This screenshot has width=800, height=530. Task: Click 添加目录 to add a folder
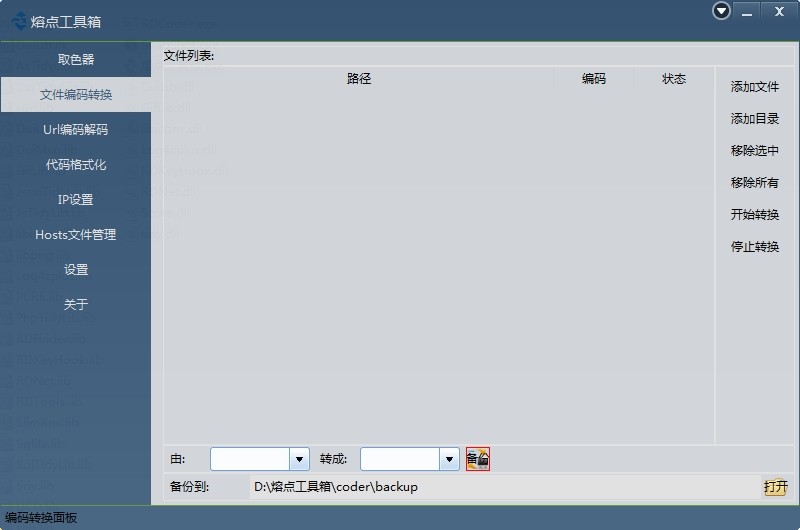tap(755, 119)
